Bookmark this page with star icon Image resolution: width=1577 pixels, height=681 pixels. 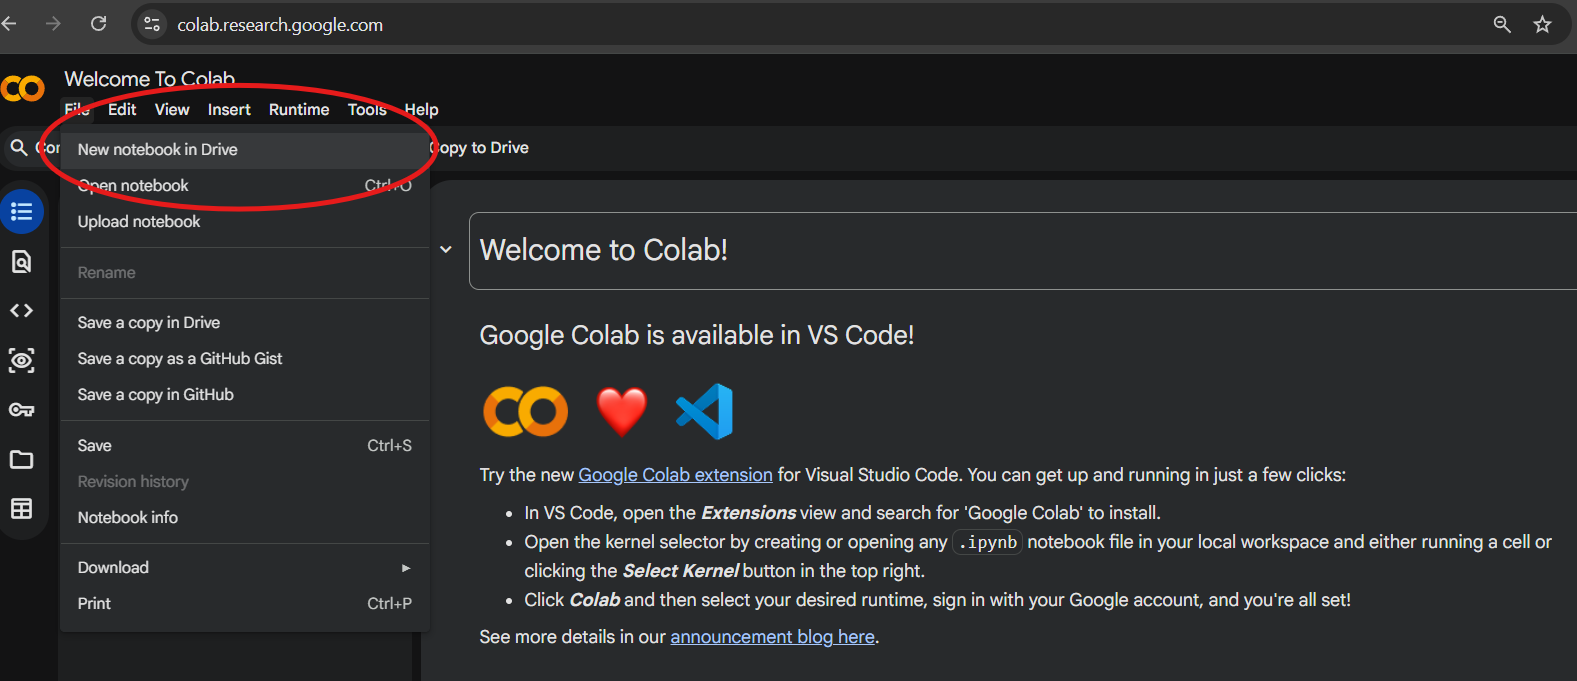pos(1542,24)
